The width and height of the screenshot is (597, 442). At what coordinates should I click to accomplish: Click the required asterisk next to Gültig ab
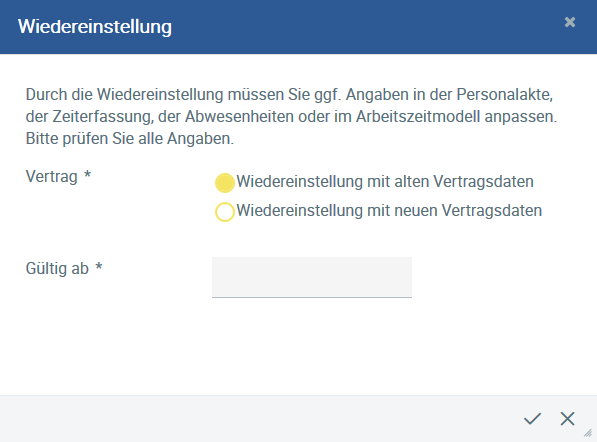[99, 266]
